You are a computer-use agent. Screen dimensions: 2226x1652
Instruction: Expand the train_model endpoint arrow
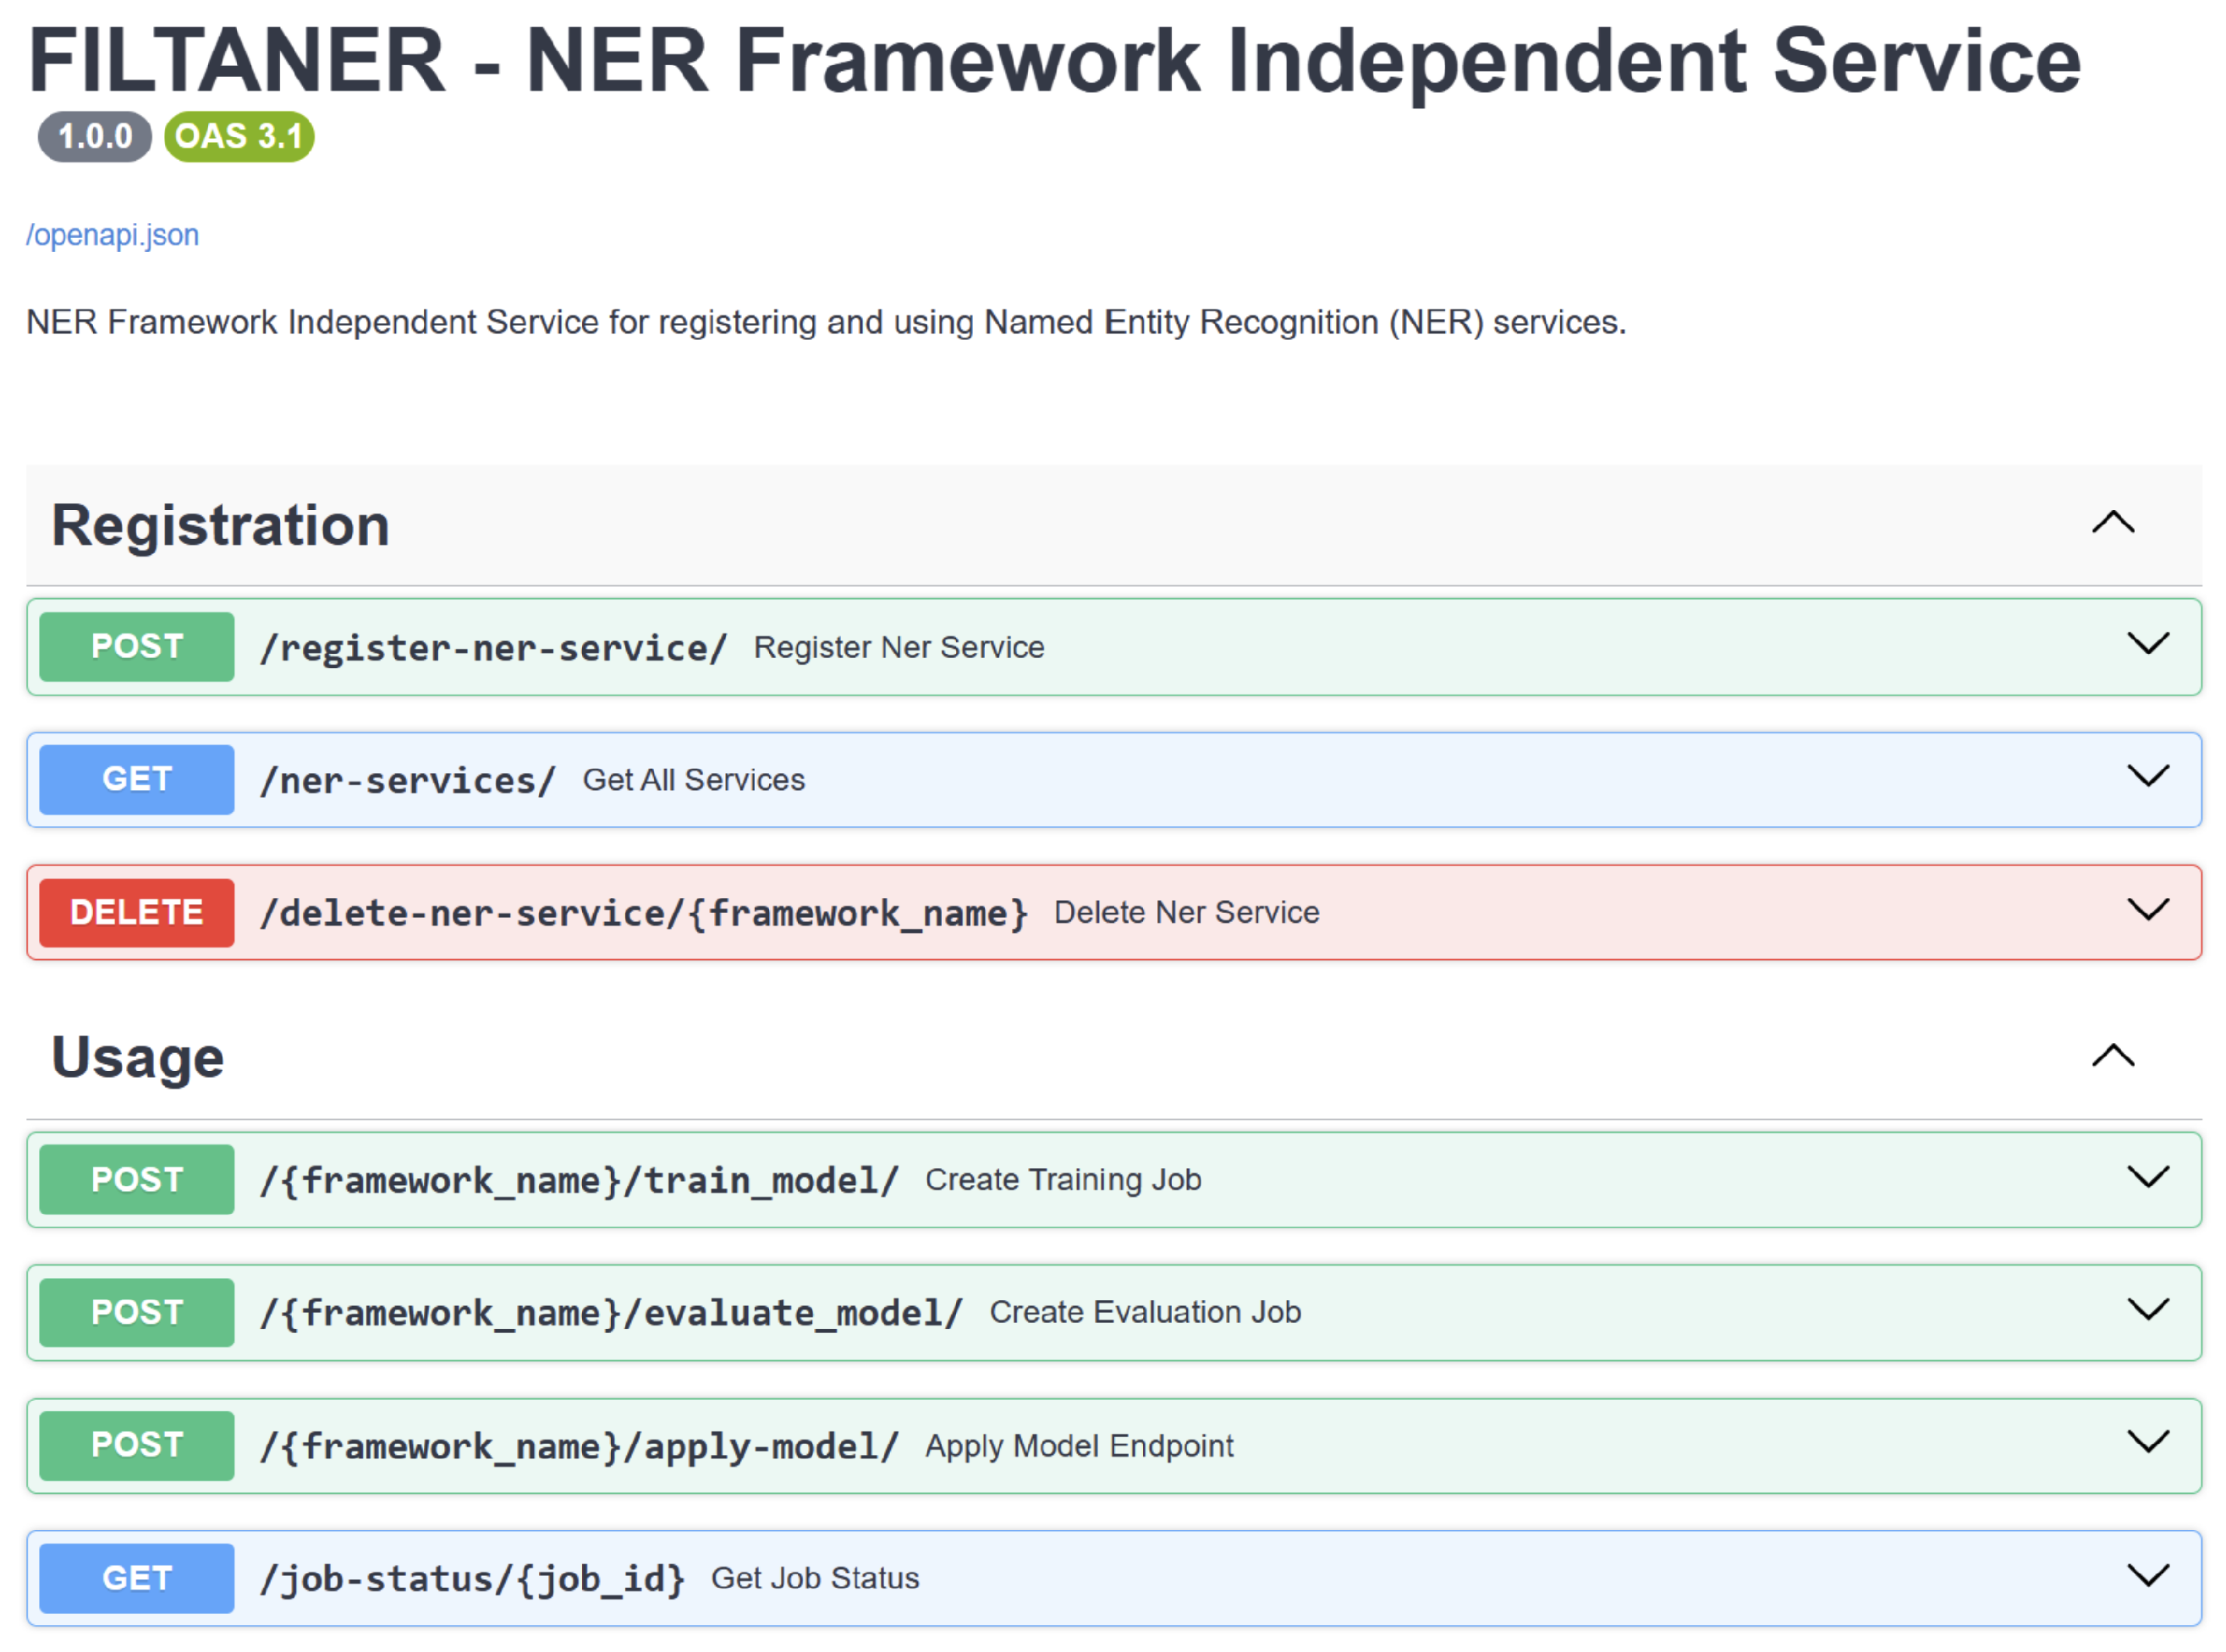click(x=2147, y=1177)
